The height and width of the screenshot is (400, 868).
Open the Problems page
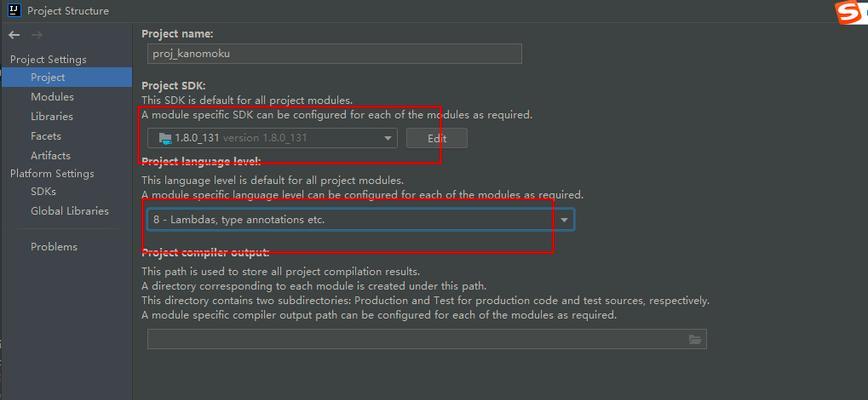click(54, 247)
